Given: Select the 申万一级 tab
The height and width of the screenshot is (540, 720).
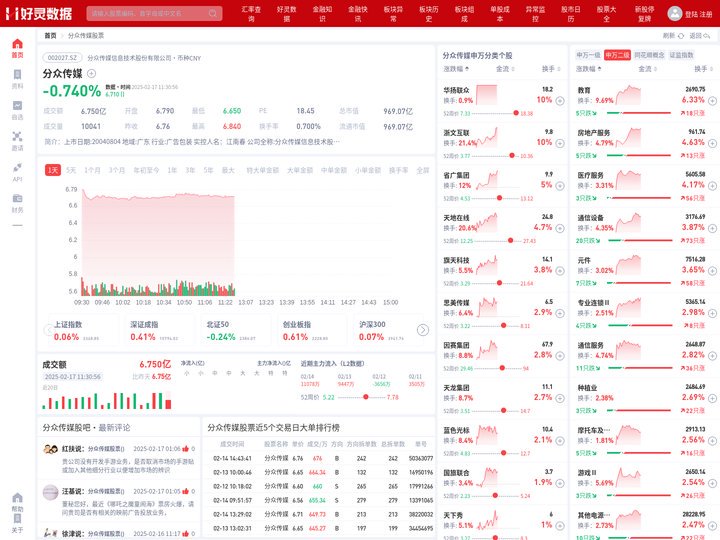Looking at the screenshot, I should click(x=588, y=55).
